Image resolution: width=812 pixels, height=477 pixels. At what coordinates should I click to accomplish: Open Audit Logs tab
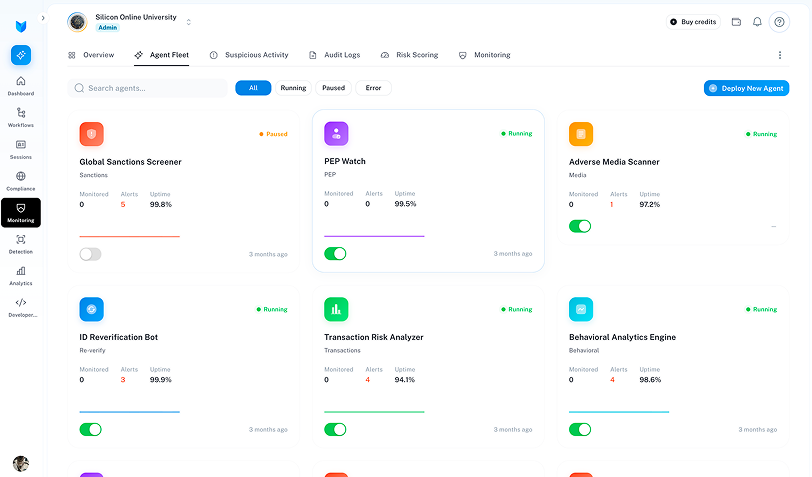[x=335, y=55]
